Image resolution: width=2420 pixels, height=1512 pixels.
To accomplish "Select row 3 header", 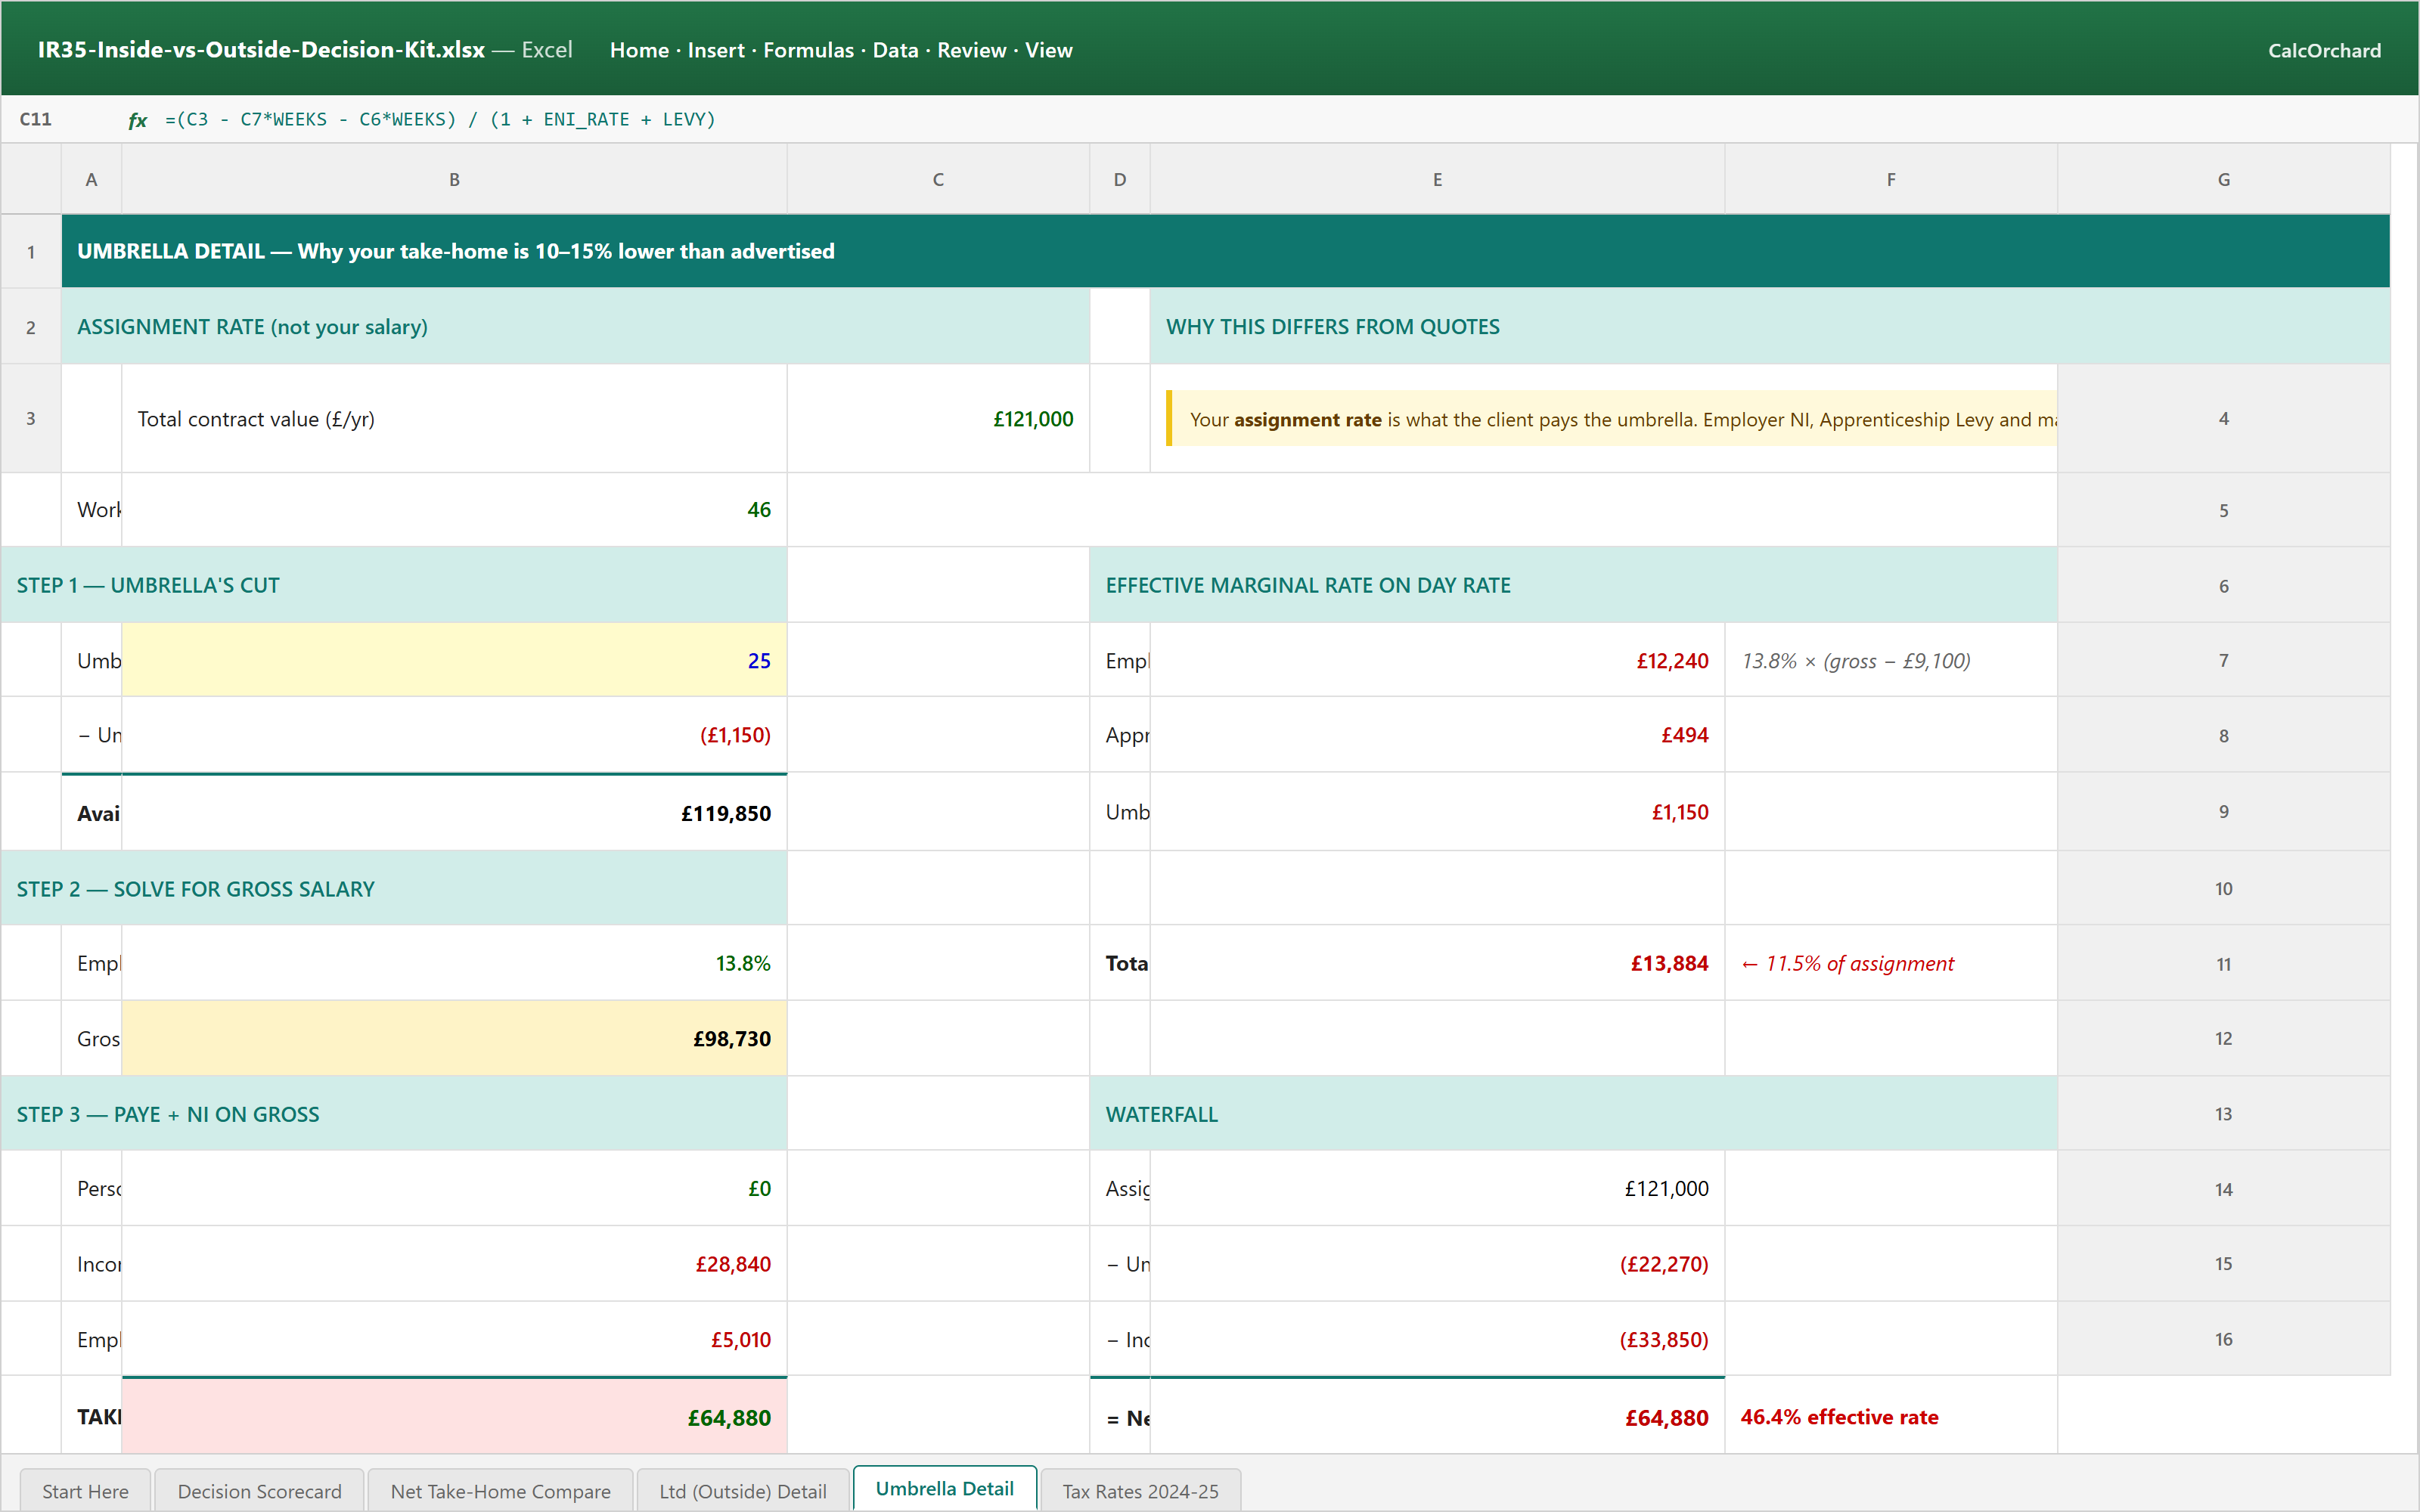I will coord(31,418).
